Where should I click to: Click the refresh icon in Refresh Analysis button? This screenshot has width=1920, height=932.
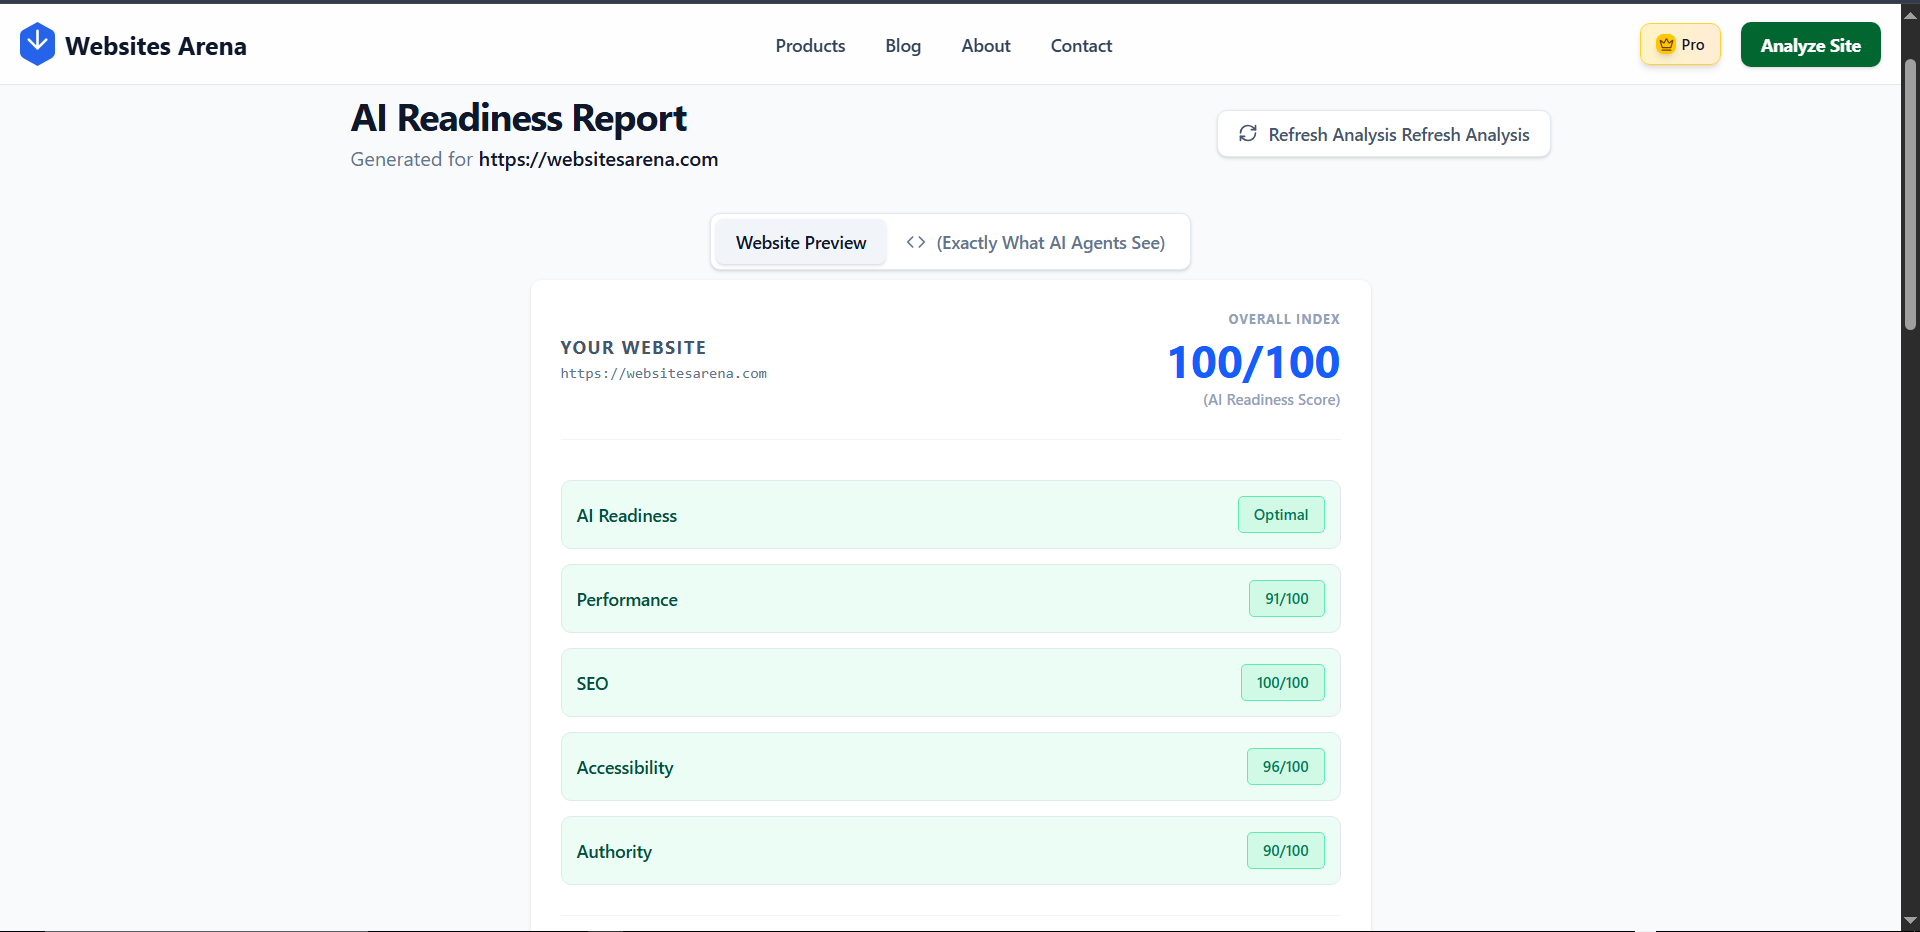pyautogui.click(x=1249, y=133)
